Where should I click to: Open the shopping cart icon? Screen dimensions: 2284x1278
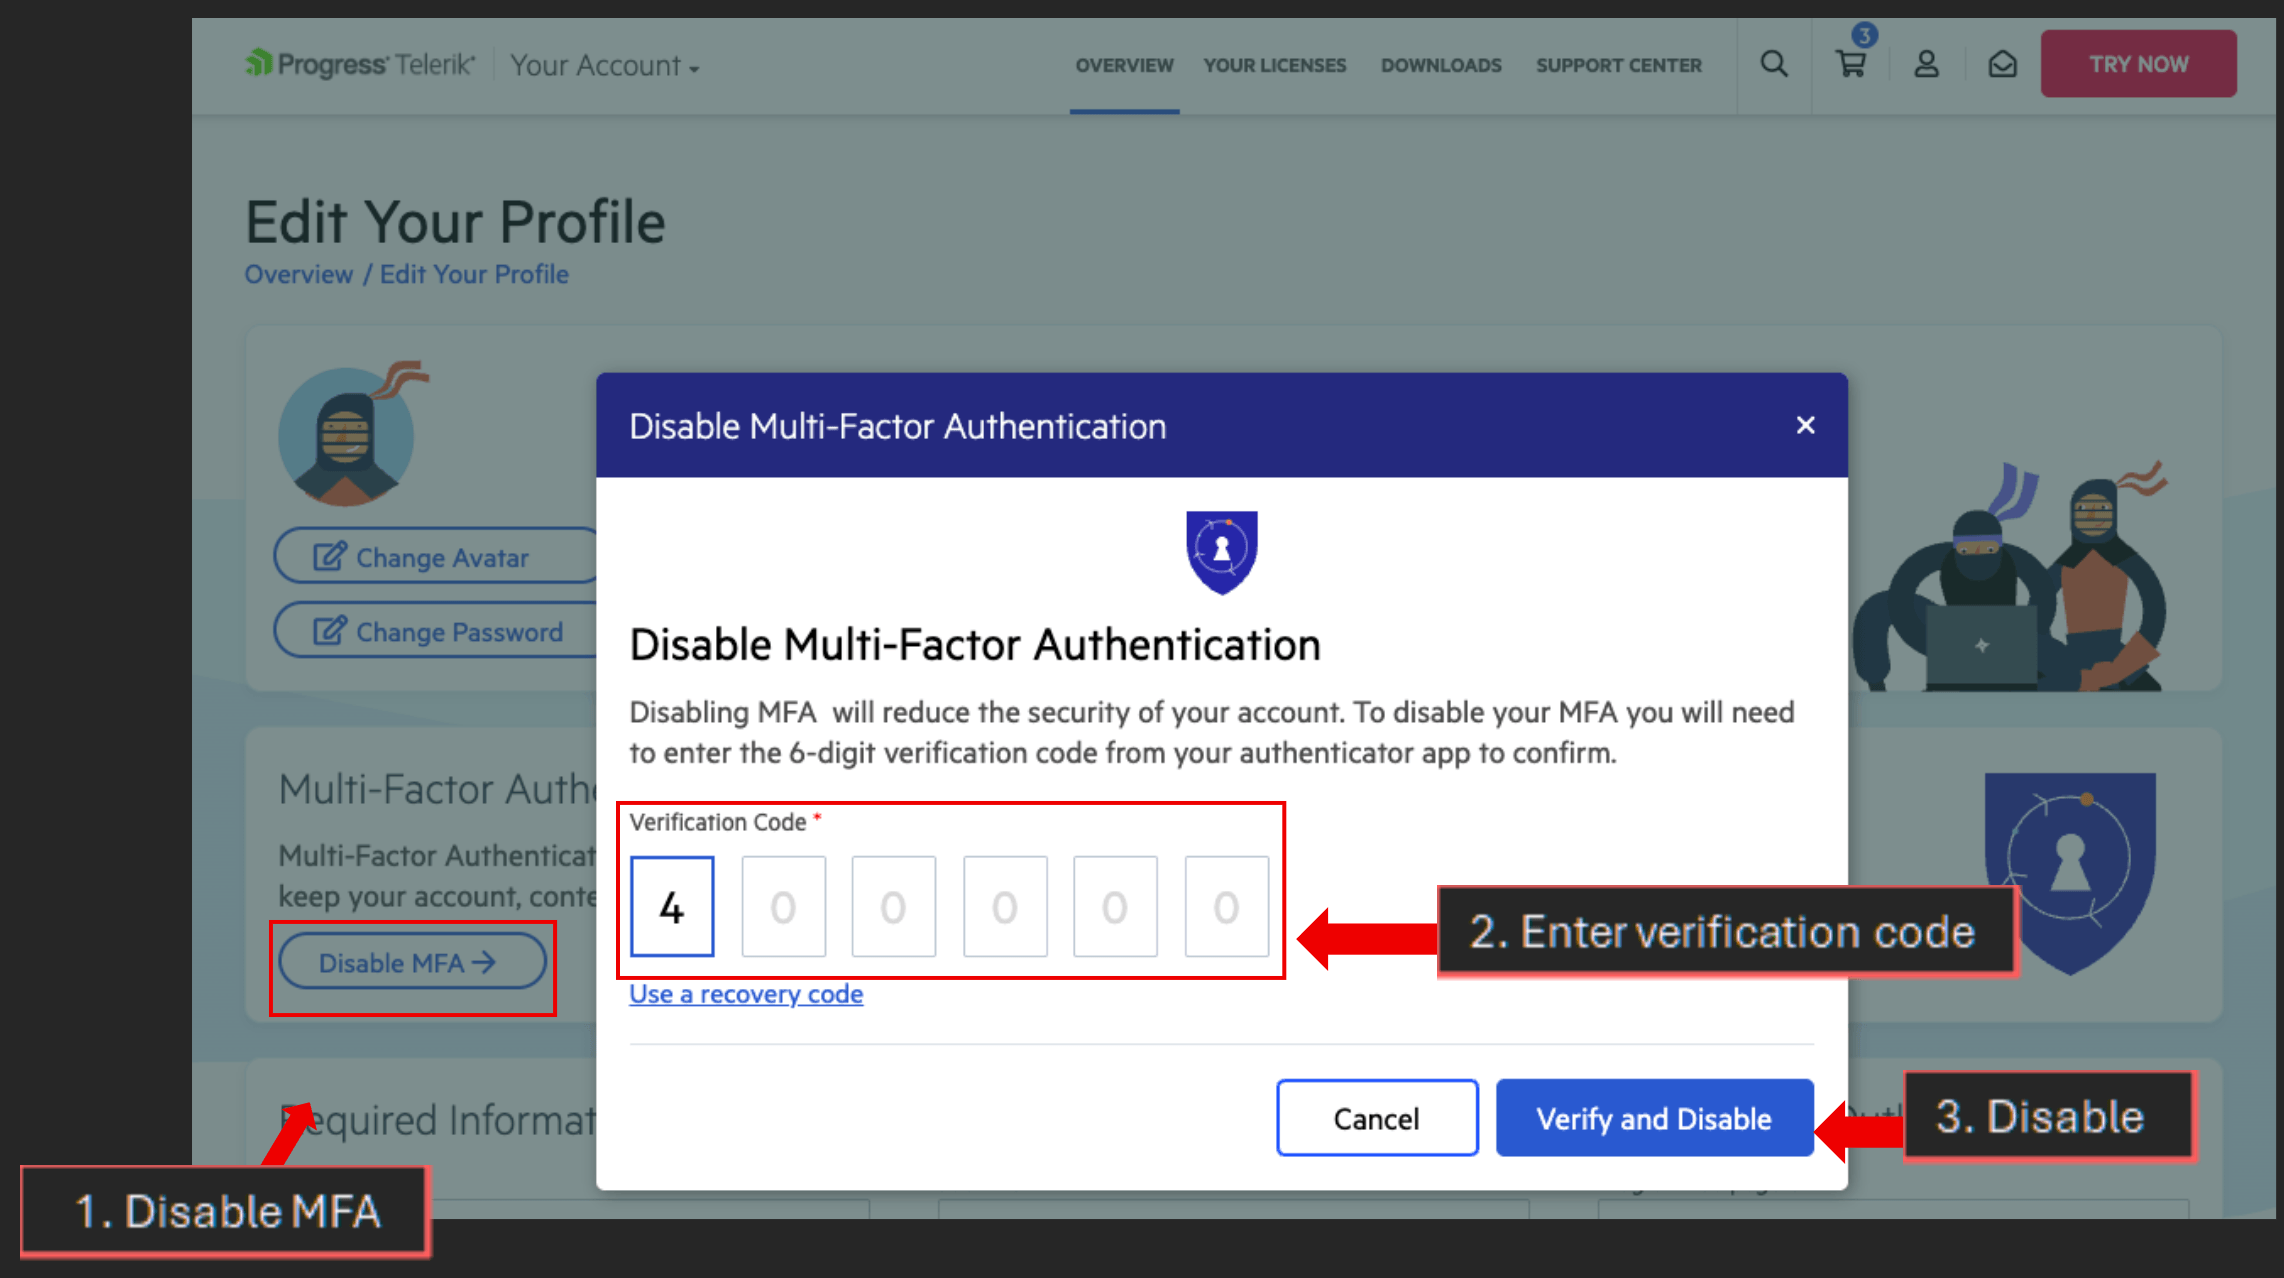click(1851, 64)
